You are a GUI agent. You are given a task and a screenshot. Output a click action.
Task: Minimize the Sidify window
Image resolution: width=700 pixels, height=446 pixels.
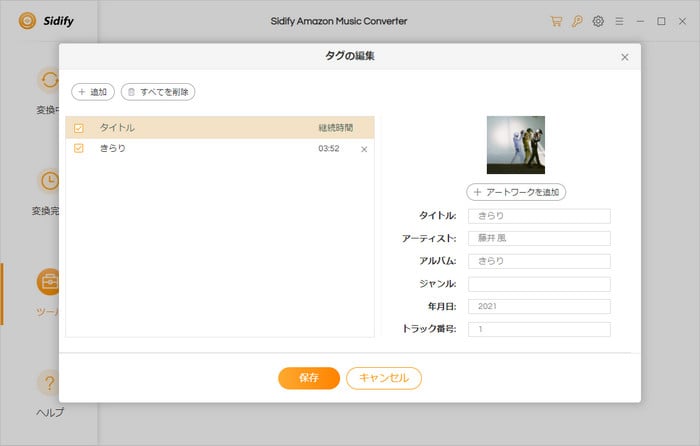click(x=640, y=21)
